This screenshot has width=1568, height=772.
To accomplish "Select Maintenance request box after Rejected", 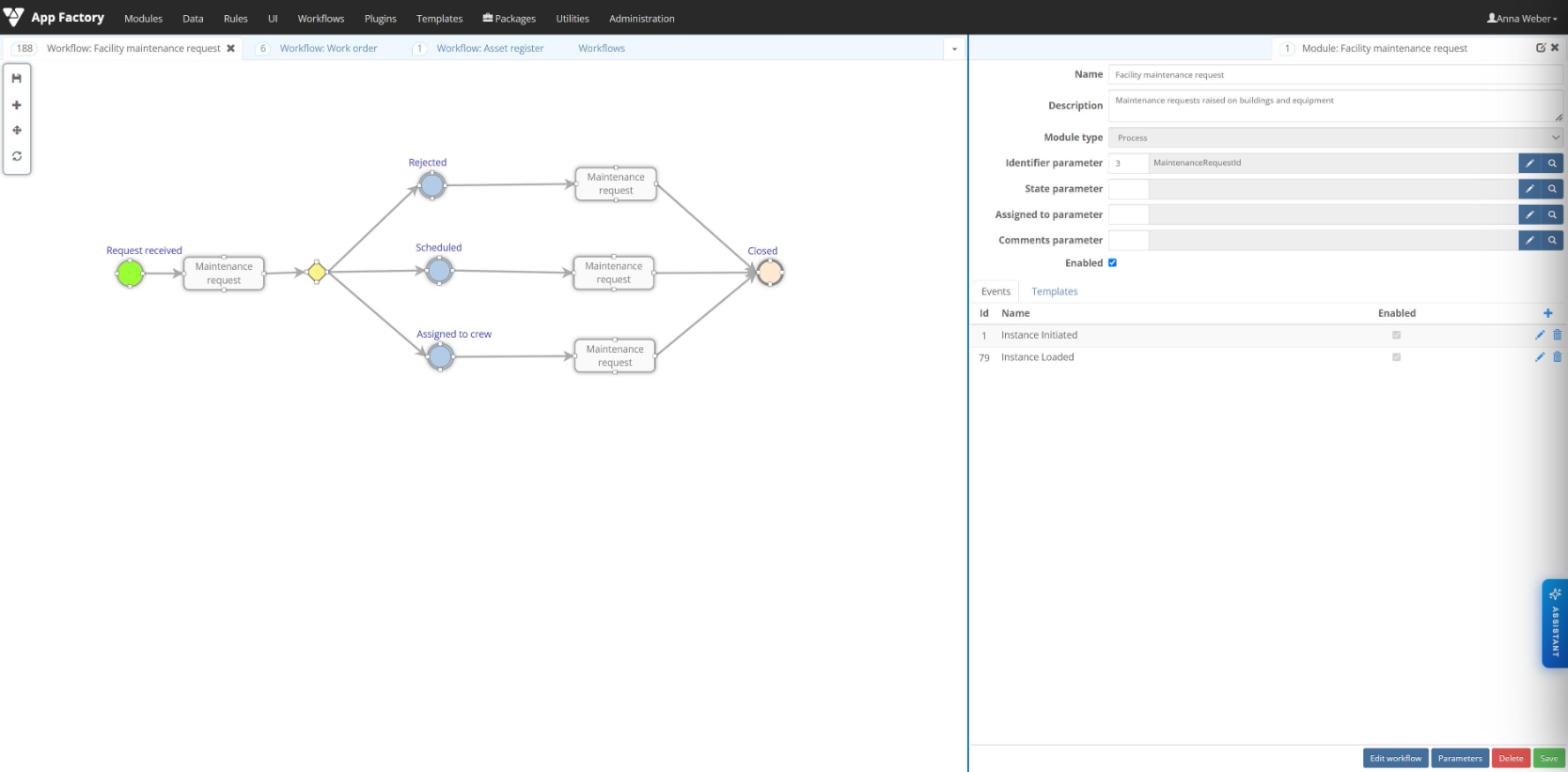I will pyautogui.click(x=616, y=184).
